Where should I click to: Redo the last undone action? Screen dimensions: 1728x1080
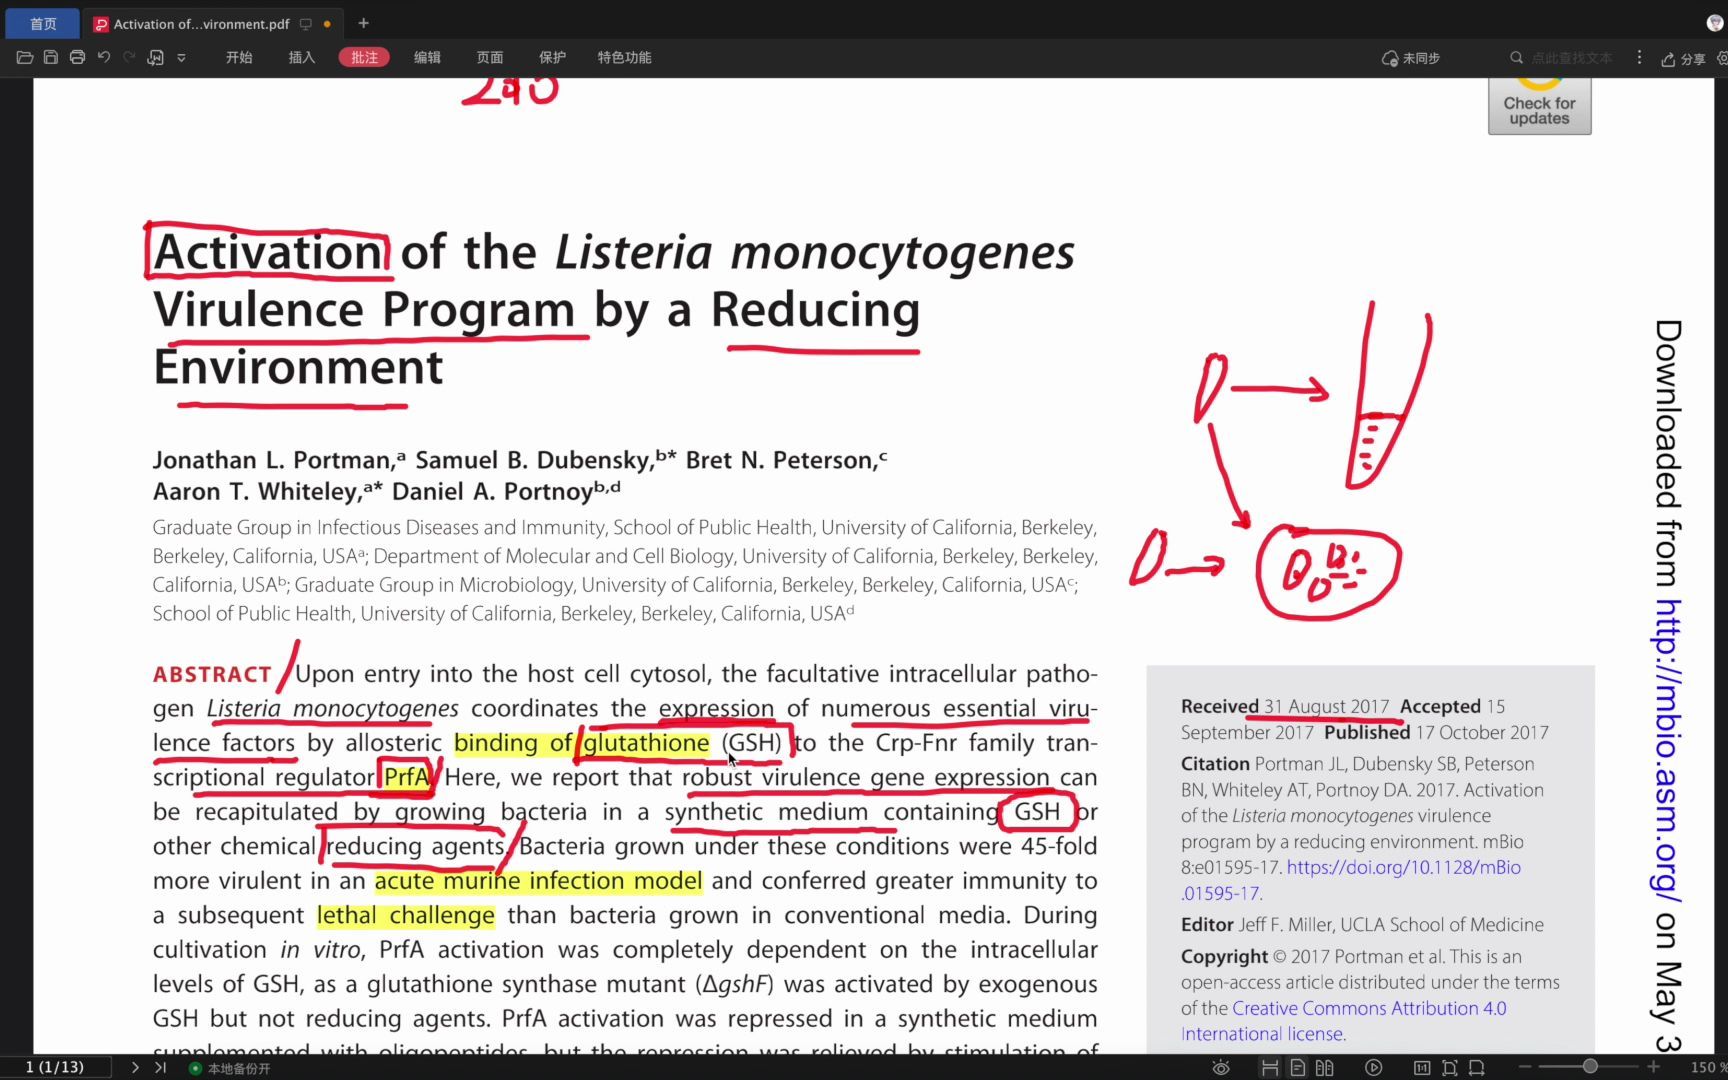(129, 58)
